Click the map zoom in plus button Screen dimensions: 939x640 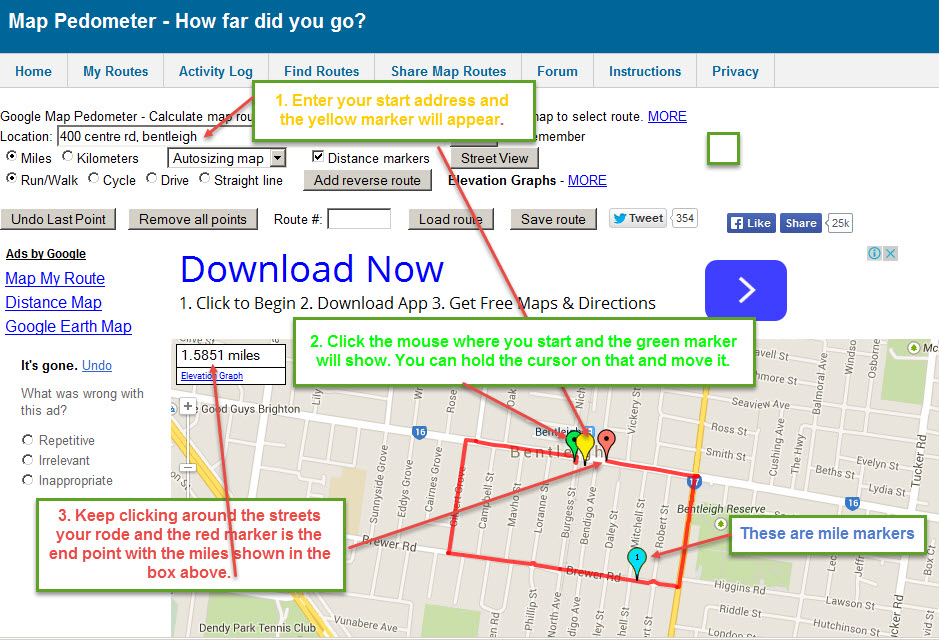[188, 407]
